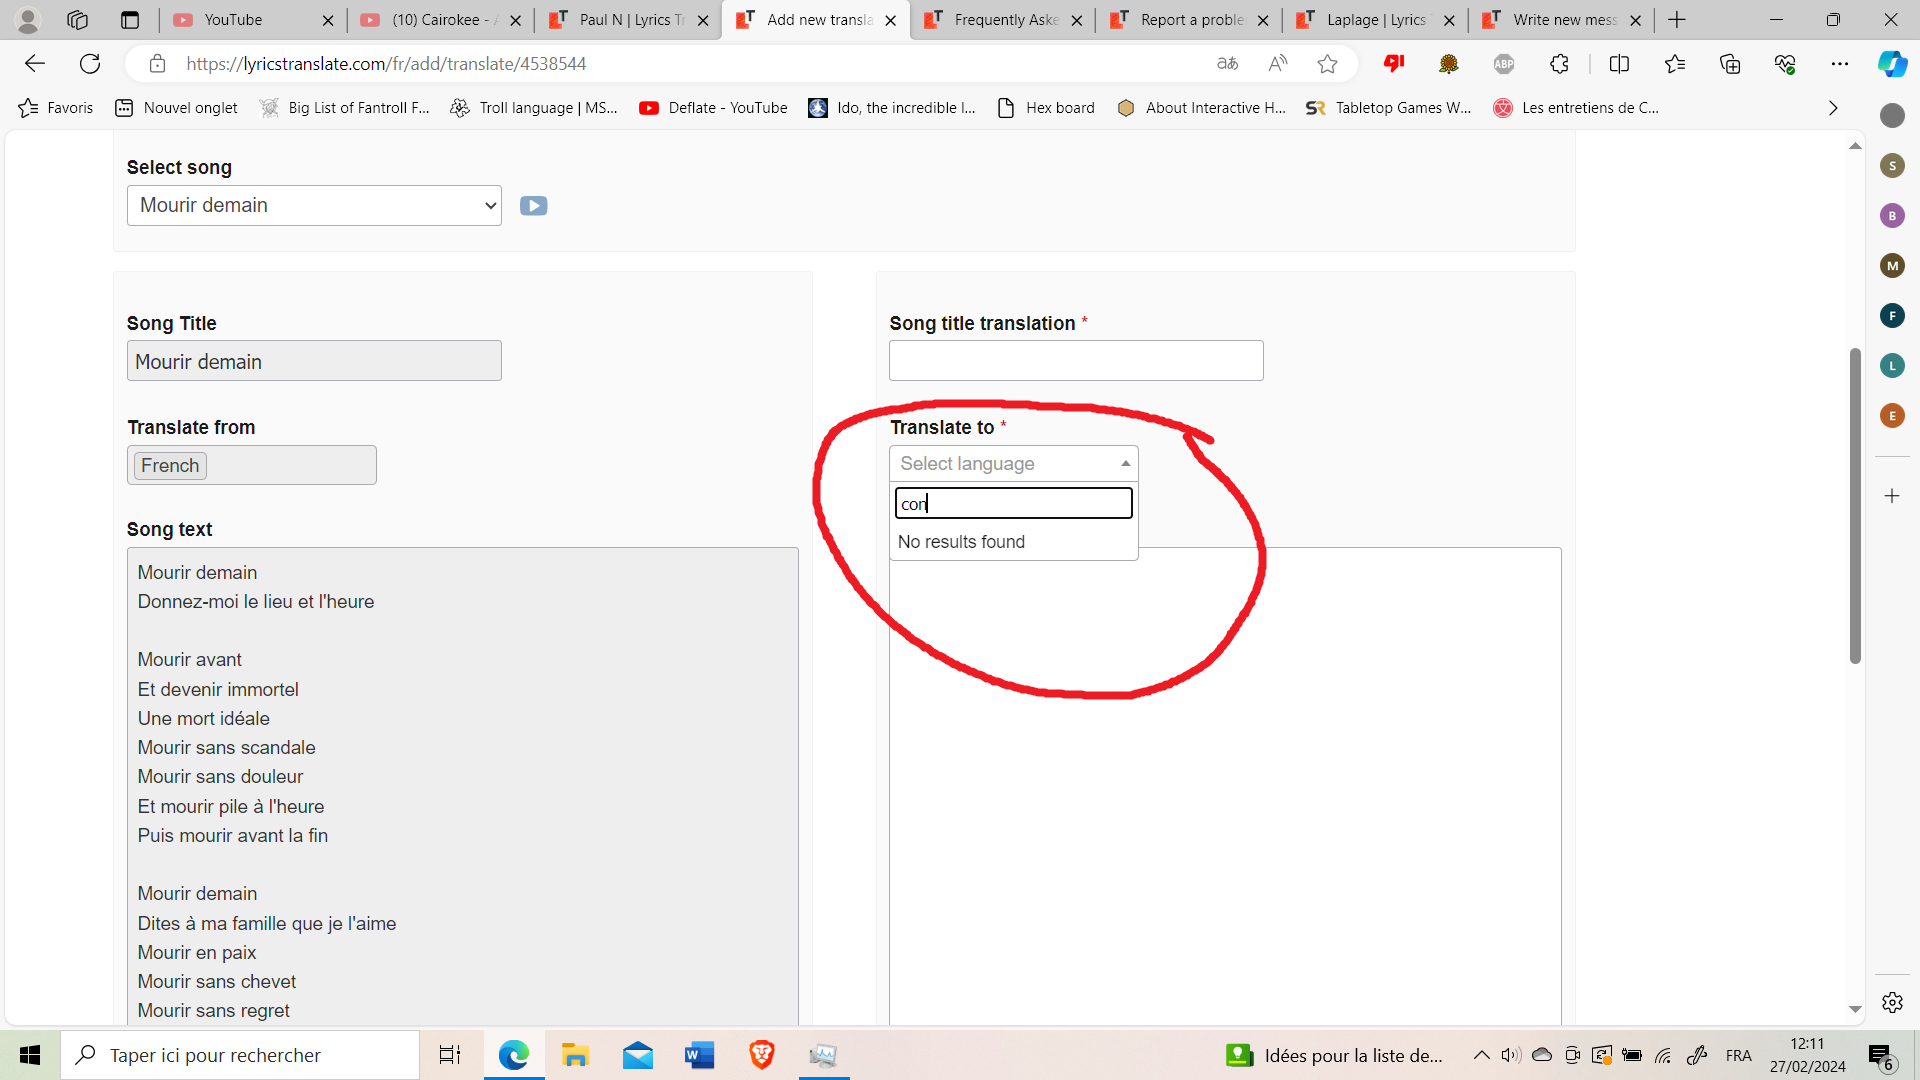This screenshot has width=1920, height=1080.
Task: Open Brave browser from taskbar
Action: tap(761, 1055)
